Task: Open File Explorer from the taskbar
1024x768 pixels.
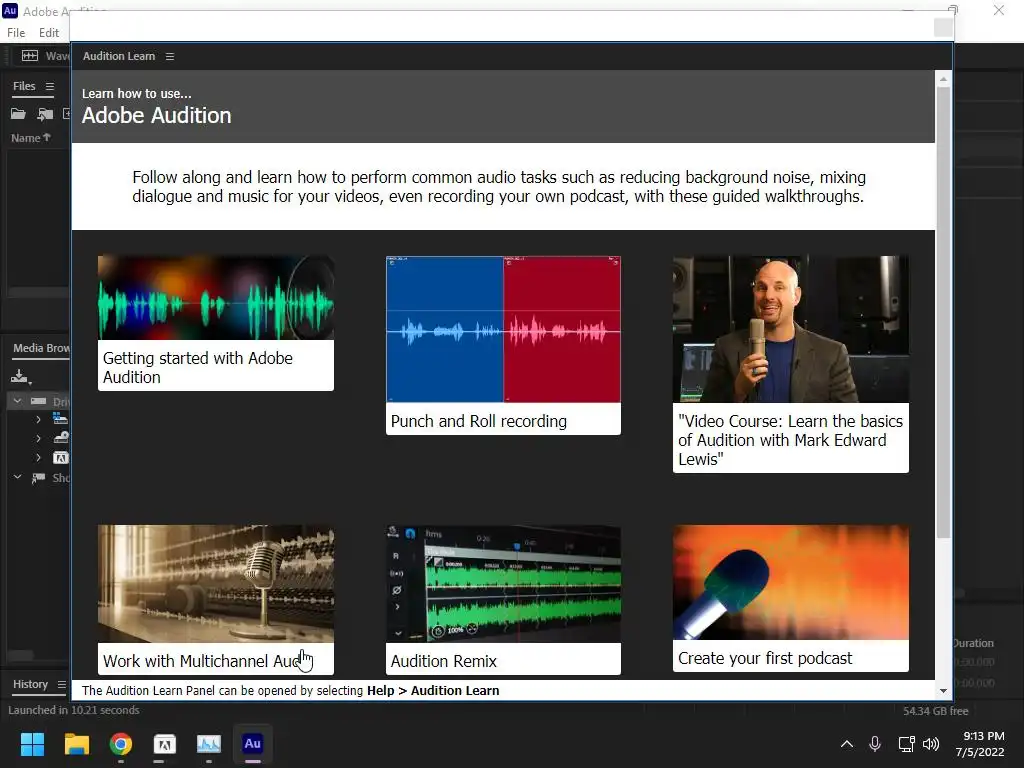Action: pos(76,744)
